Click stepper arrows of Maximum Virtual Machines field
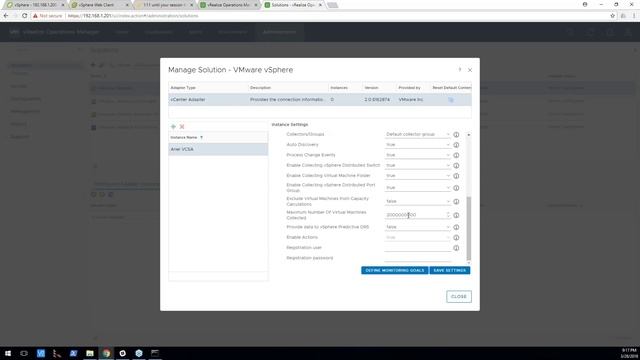The image size is (640, 360). (448, 215)
